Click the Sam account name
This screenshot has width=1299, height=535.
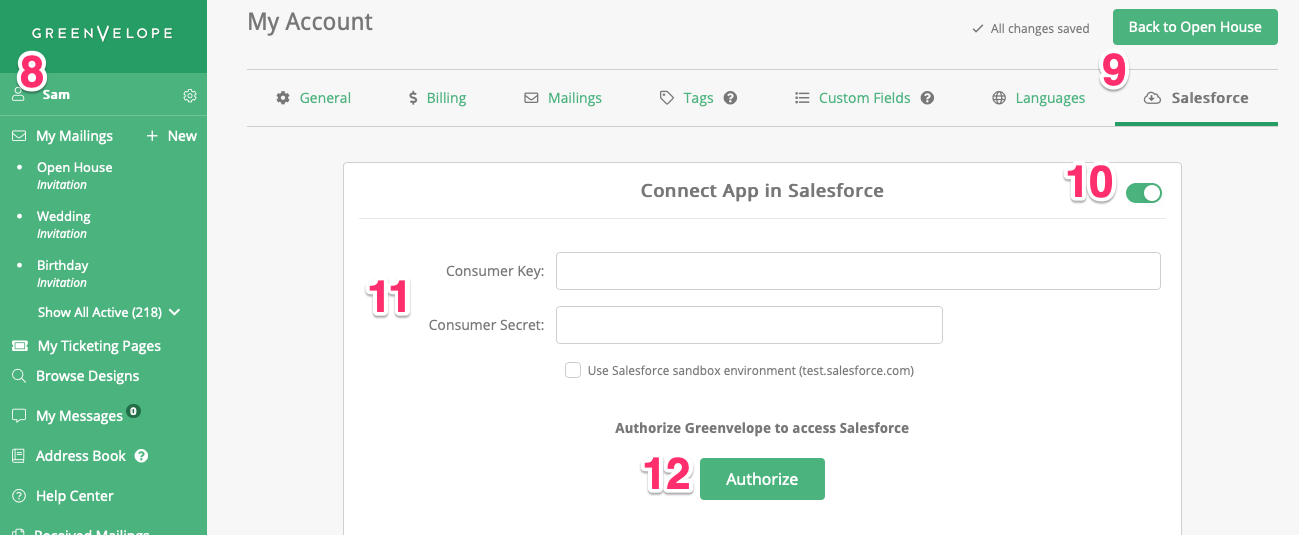[x=56, y=95]
